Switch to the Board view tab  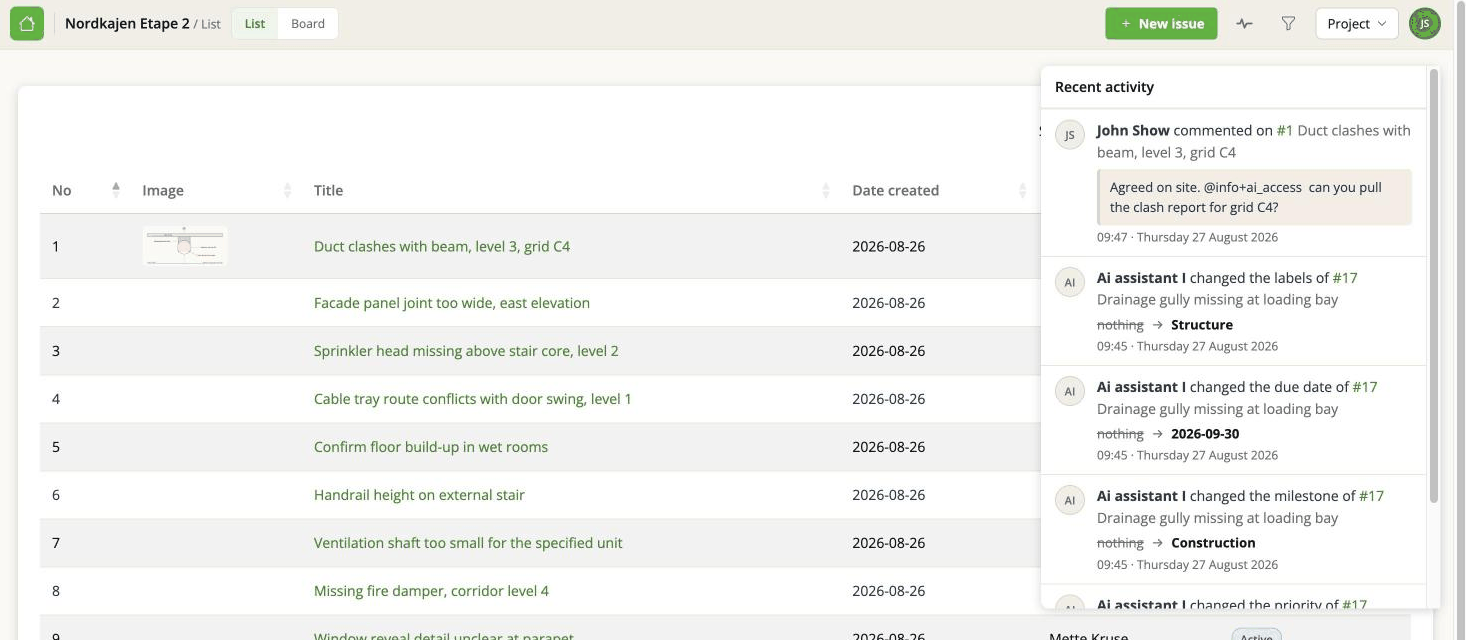point(308,24)
